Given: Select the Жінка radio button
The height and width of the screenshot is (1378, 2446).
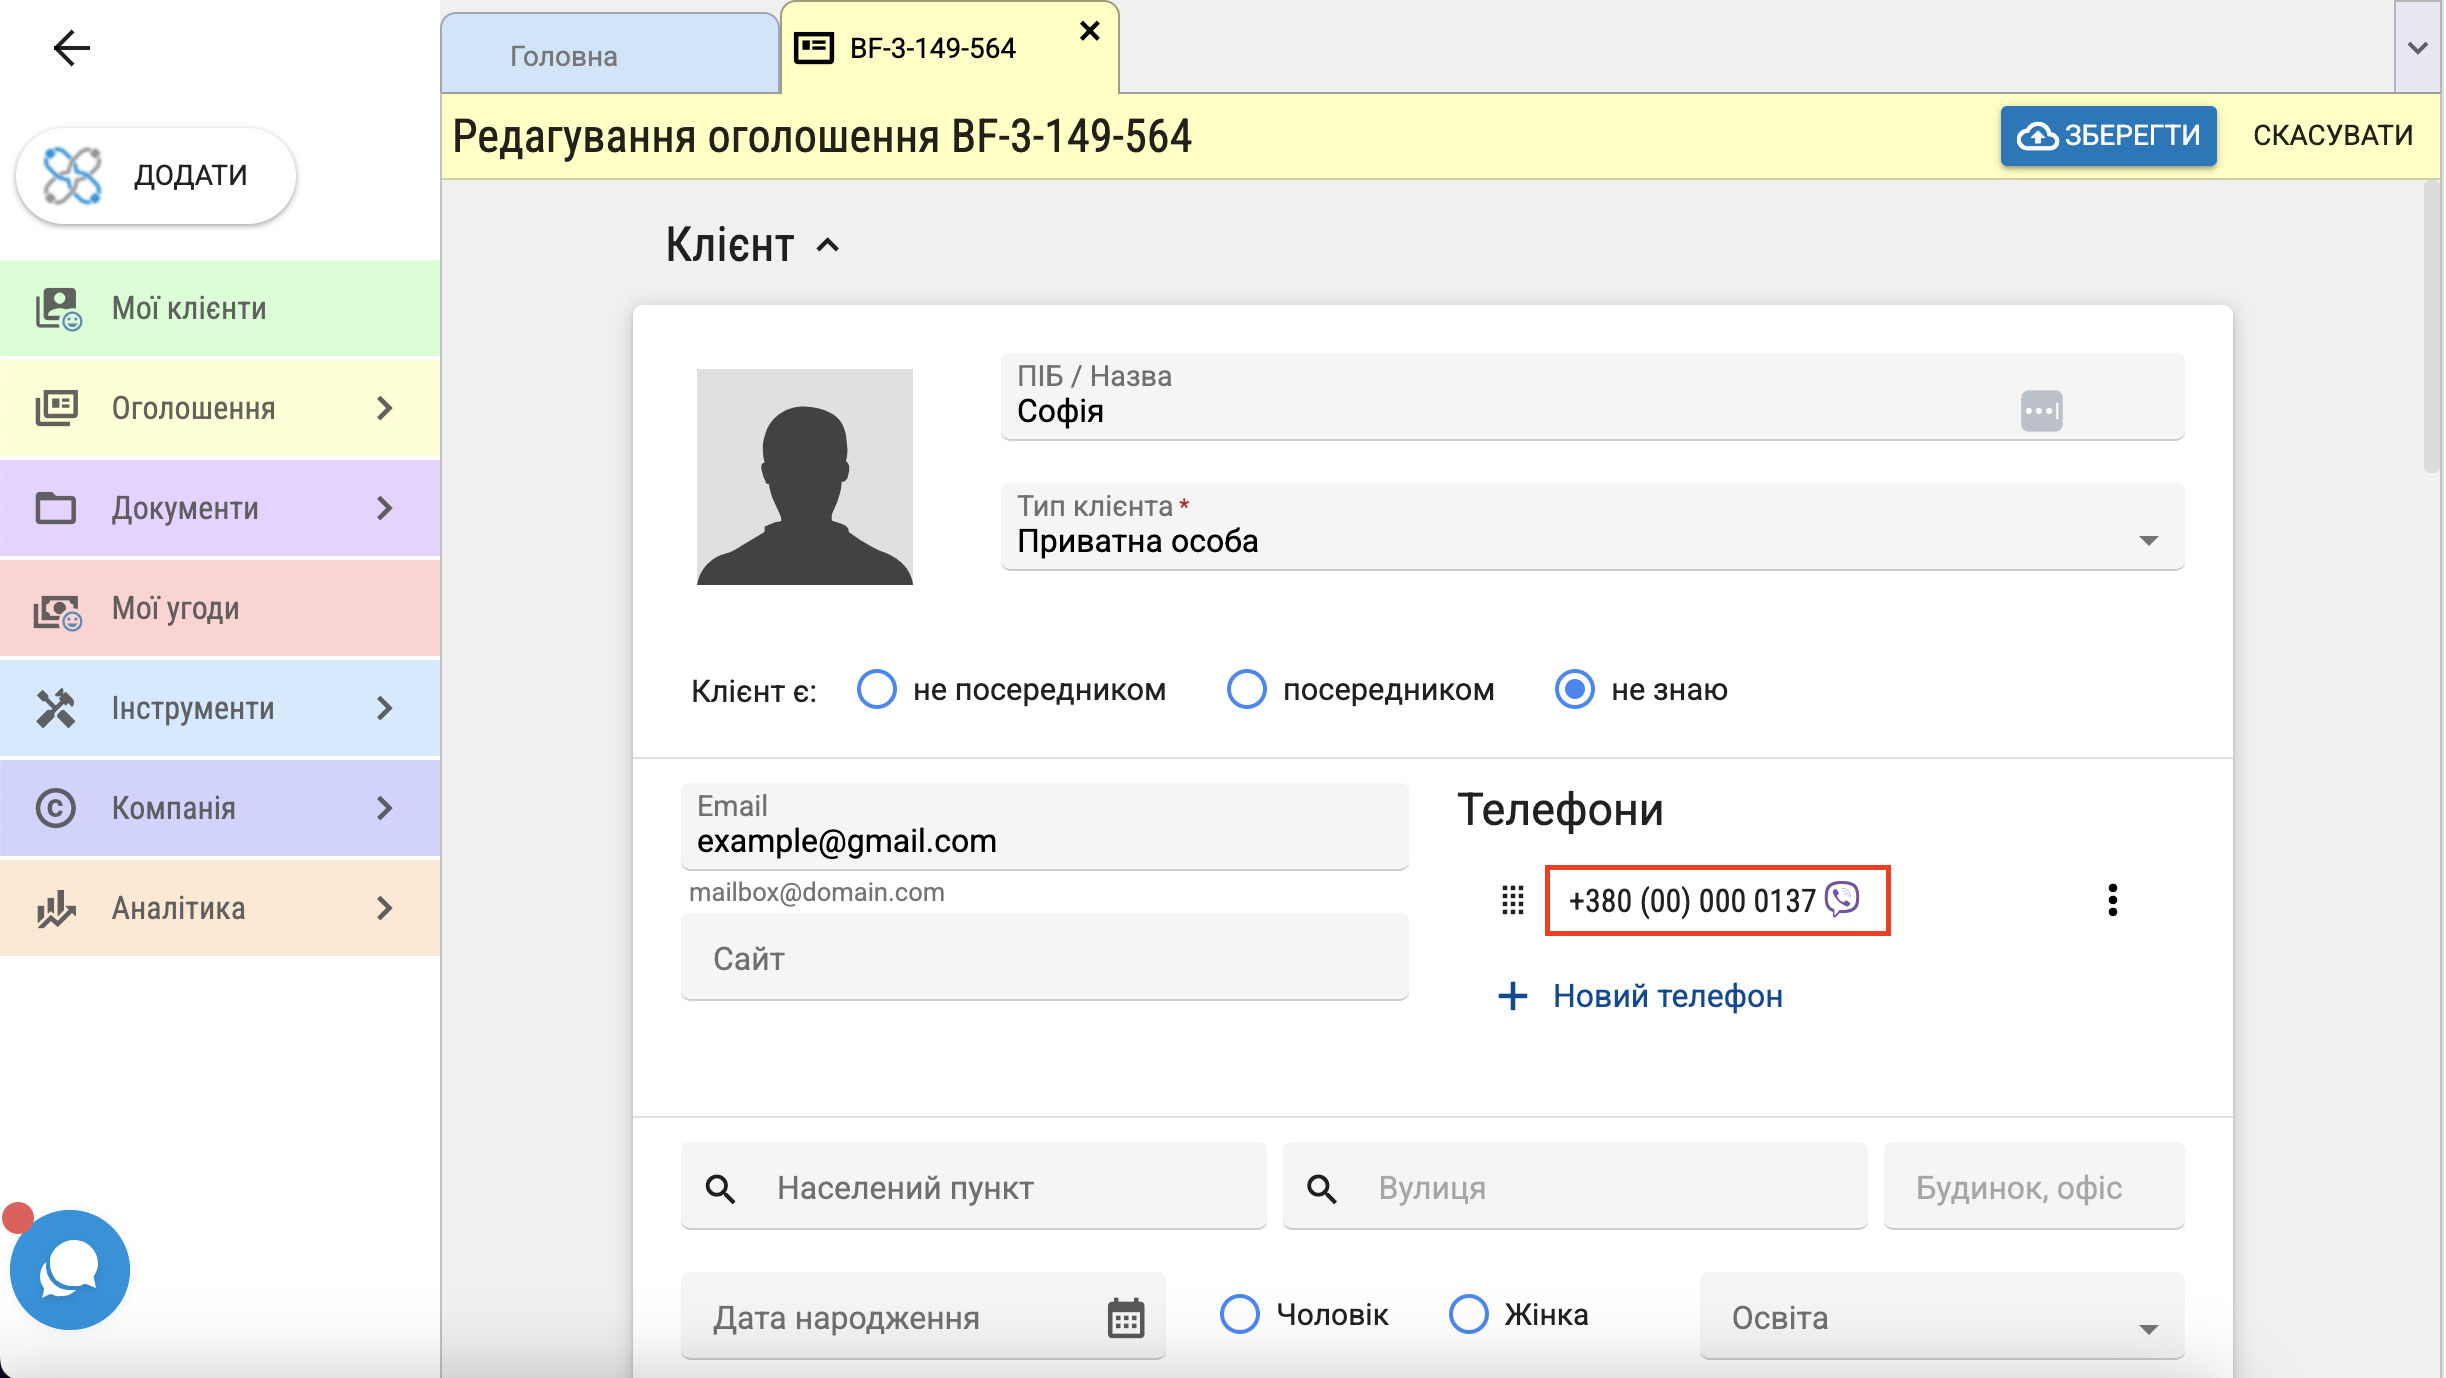Looking at the screenshot, I should point(1469,1314).
